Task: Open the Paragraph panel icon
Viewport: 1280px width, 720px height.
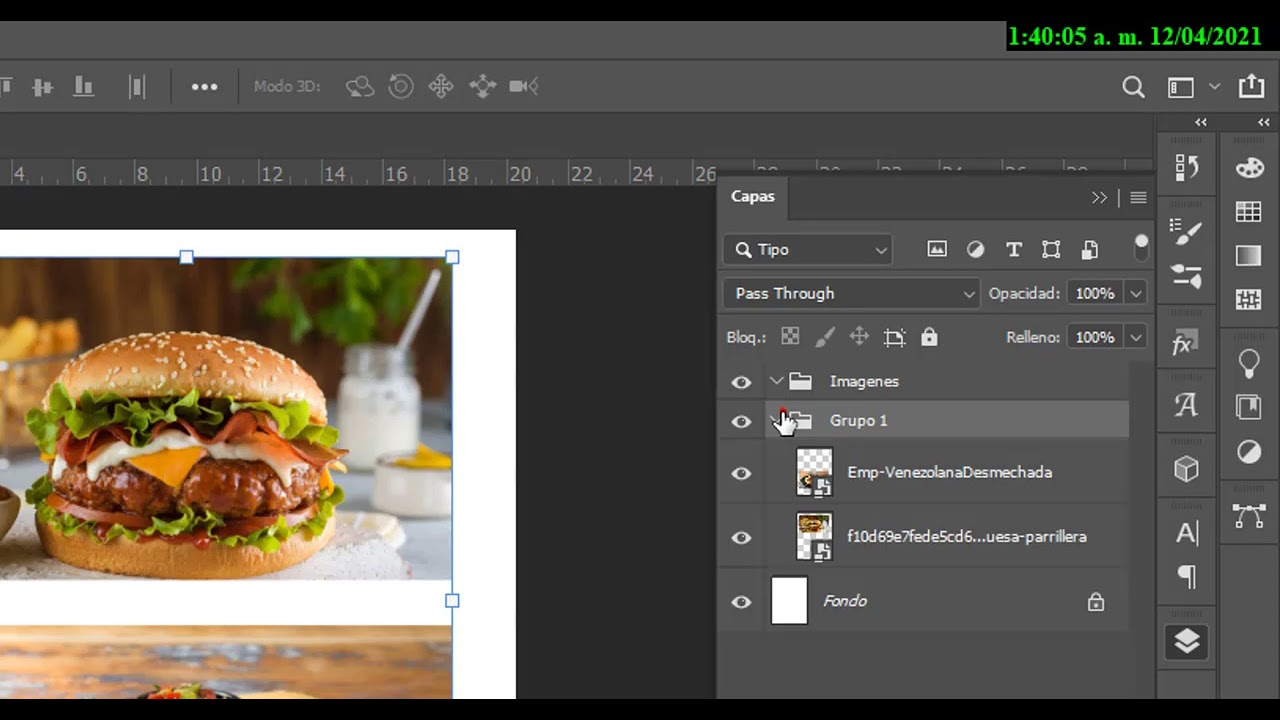Action: [x=1187, y=577]
